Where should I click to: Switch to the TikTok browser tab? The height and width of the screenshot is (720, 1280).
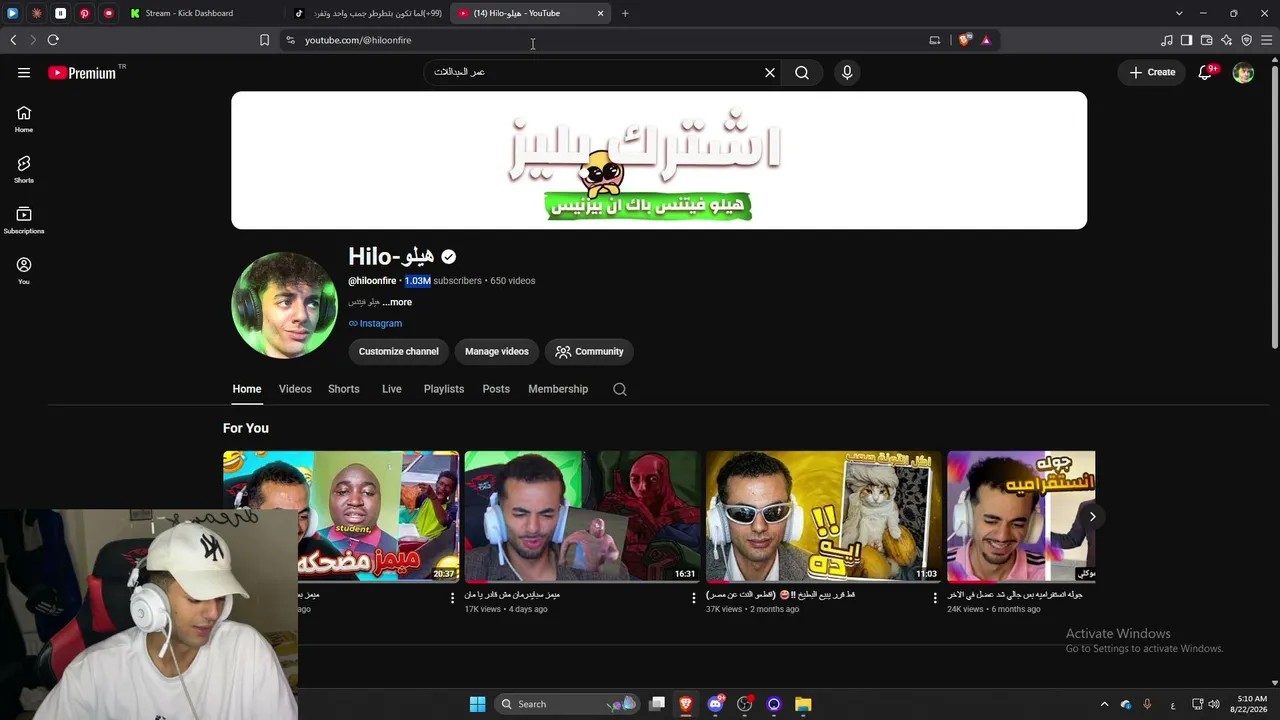[368, 13]
